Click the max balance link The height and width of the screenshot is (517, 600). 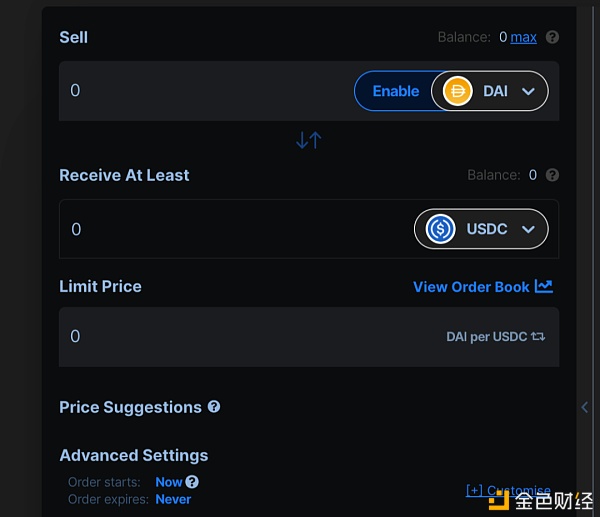click(523, 37)
